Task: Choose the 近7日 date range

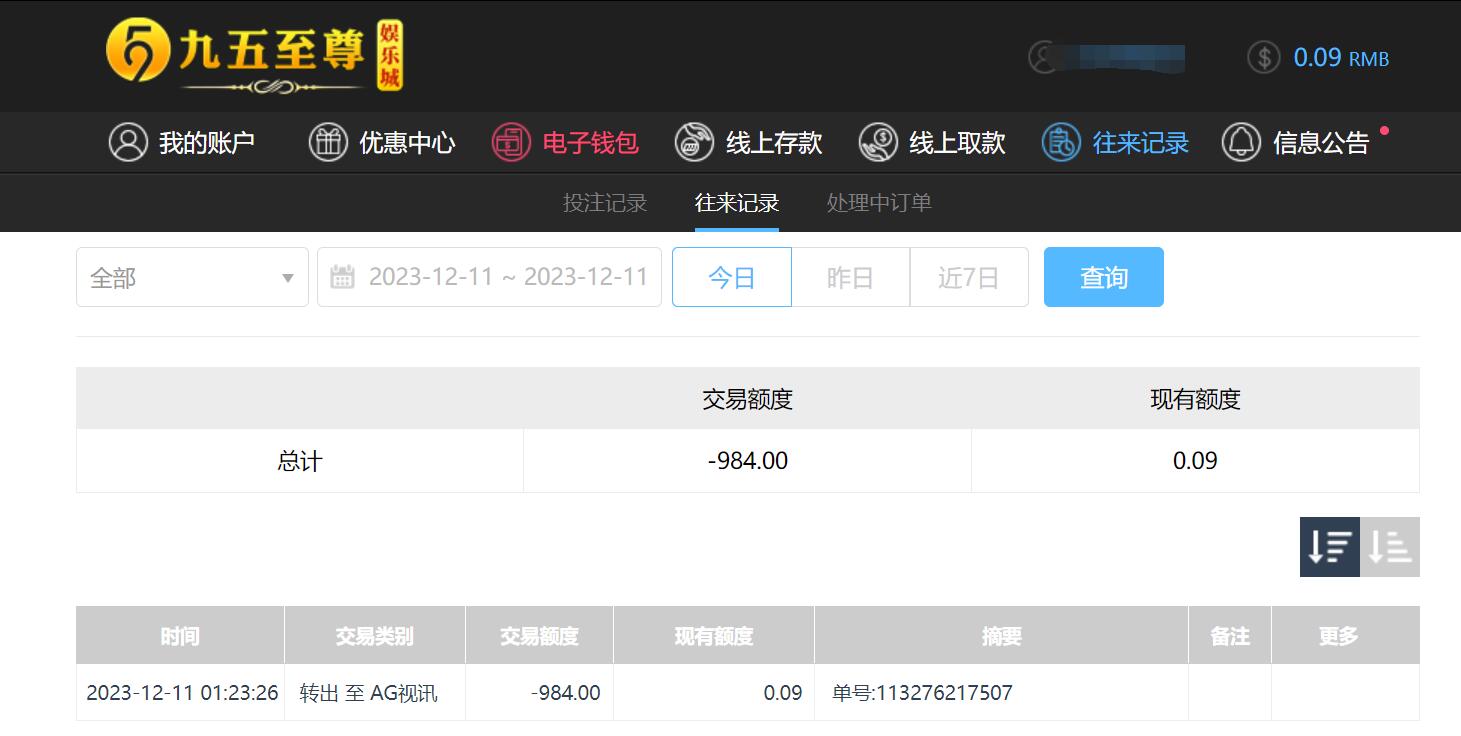Action: pyautogui.click(x=969, y=277)
